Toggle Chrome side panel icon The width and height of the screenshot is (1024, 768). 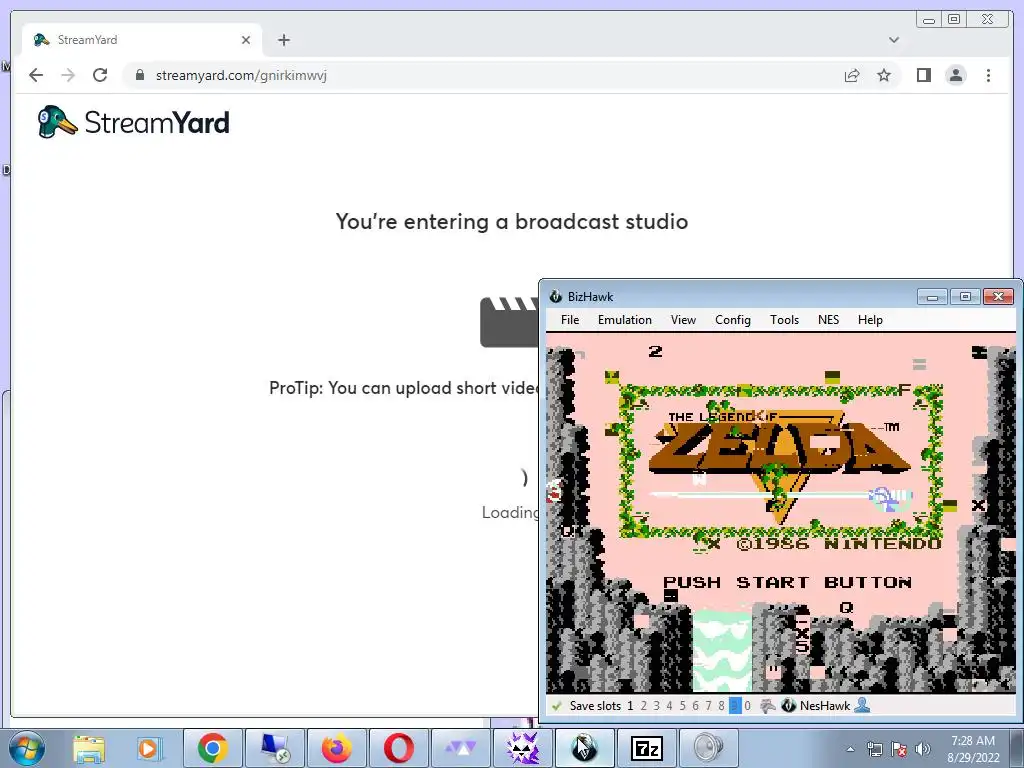click(x=923, y=75)
